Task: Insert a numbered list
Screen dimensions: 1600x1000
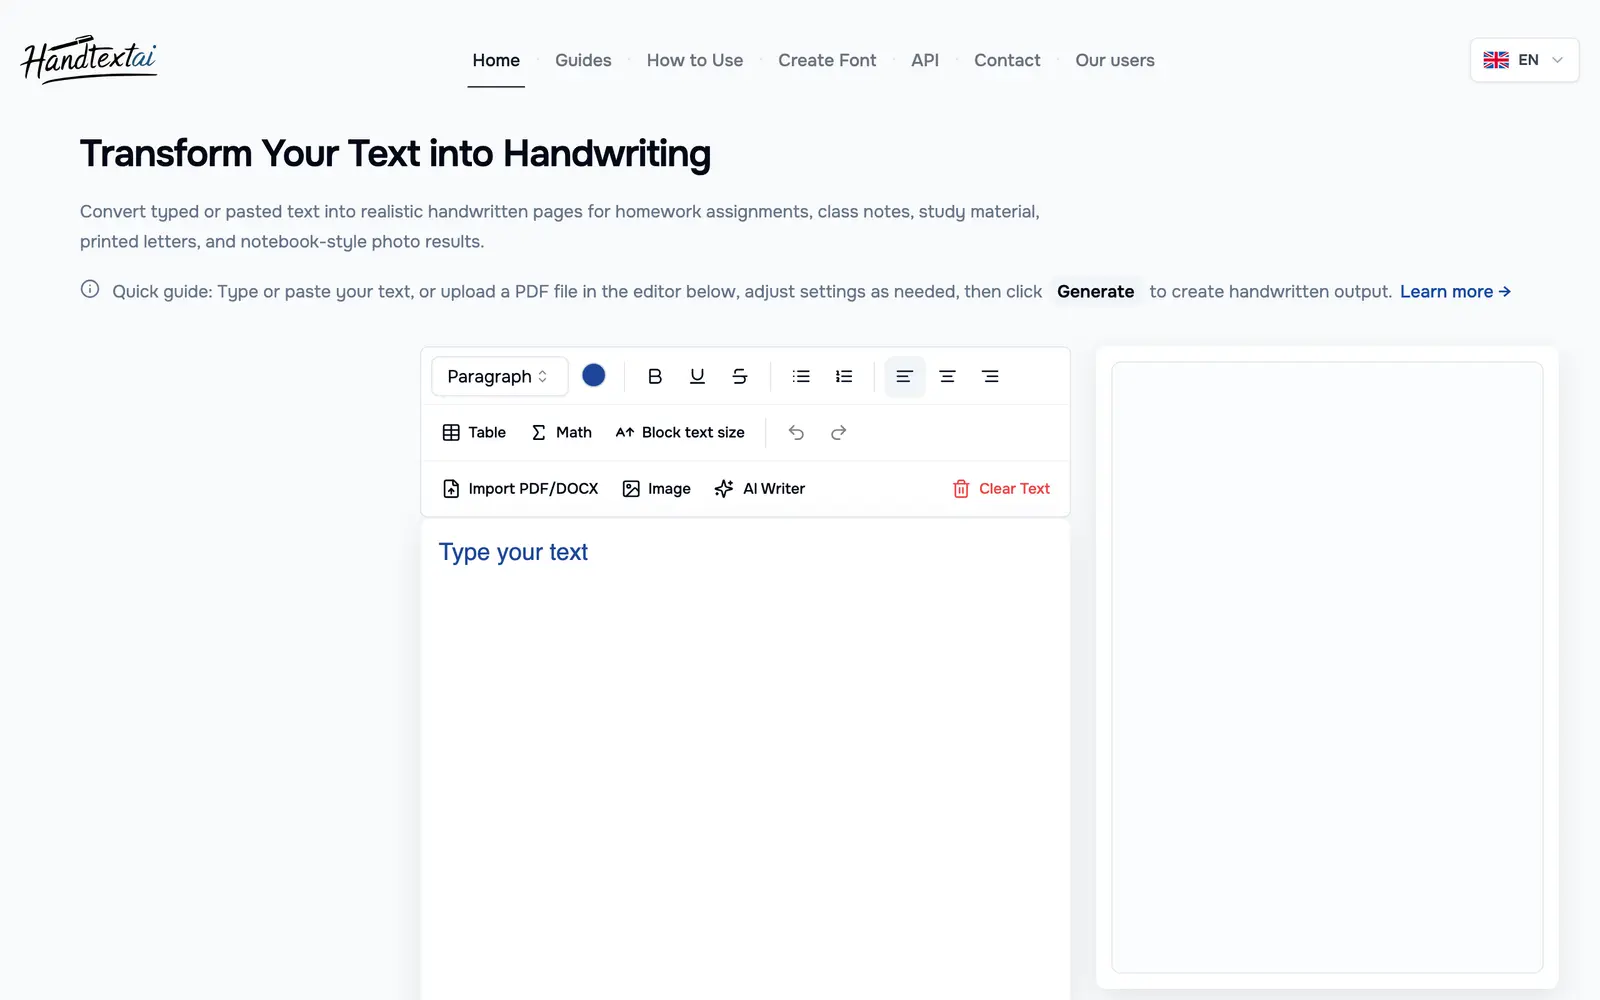Action: click(844, 376)
